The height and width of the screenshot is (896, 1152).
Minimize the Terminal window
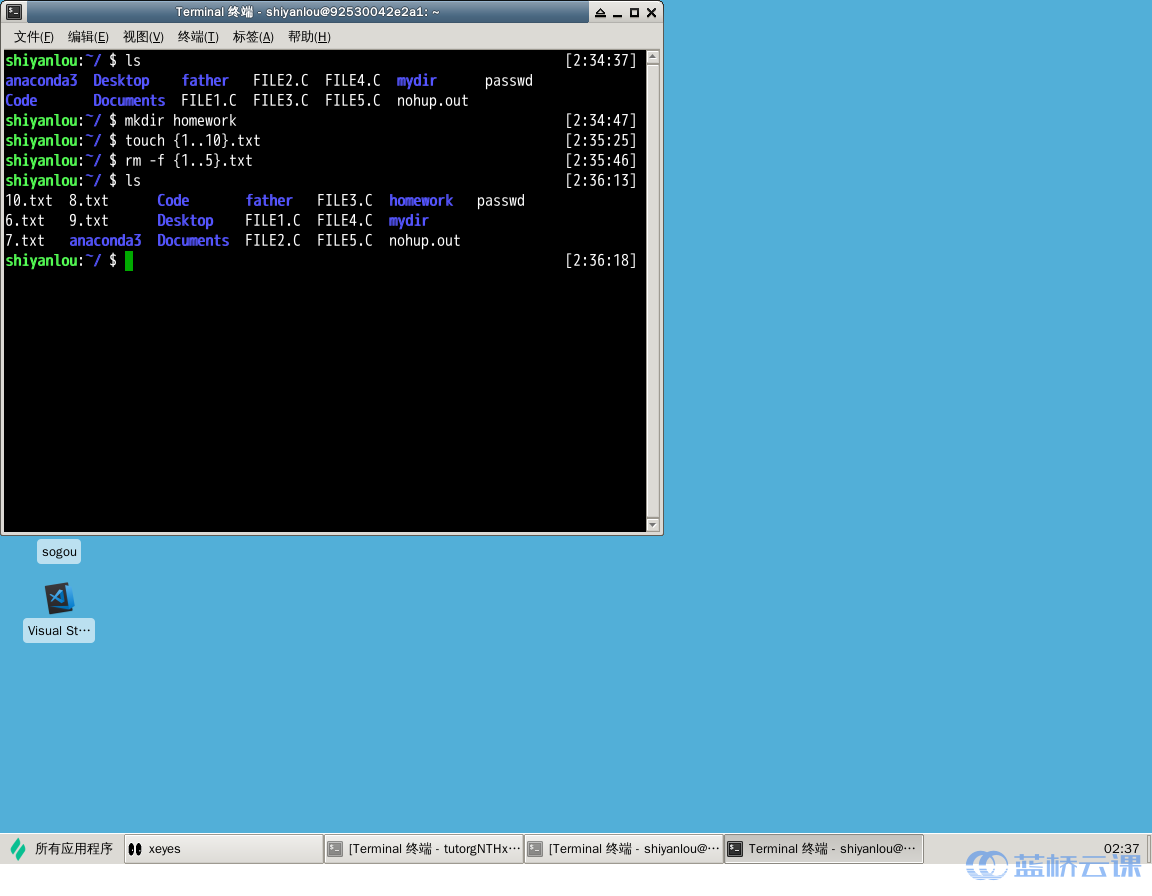617,12
